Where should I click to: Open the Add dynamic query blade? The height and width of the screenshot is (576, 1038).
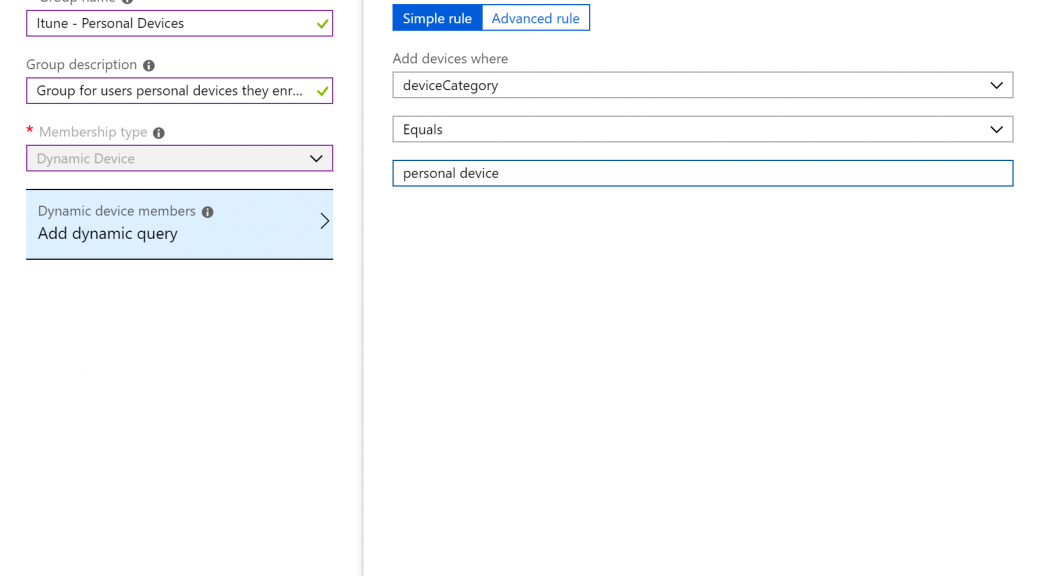coord(179,224)
